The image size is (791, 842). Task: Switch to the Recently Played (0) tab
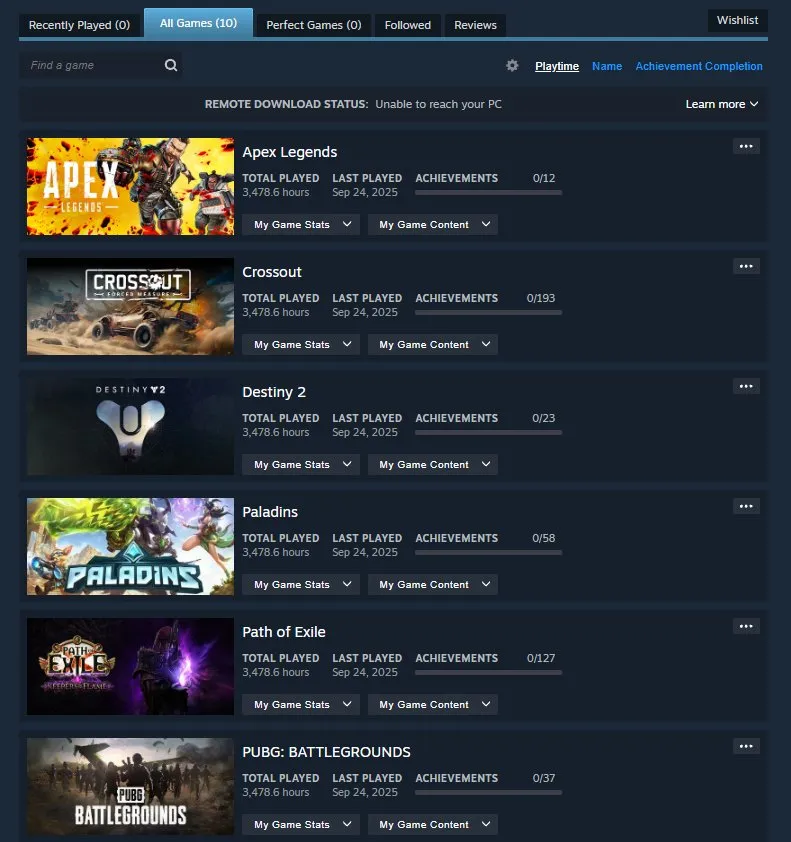[x=79, y=25]
